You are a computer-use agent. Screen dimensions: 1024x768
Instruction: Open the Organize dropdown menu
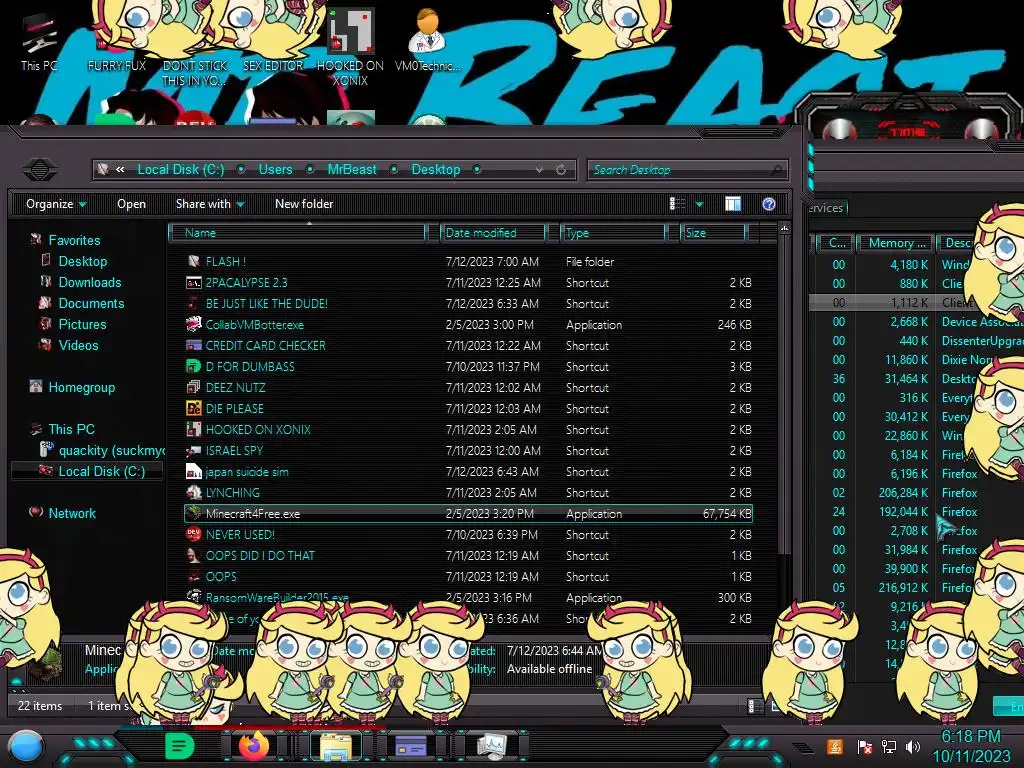tap(56, 204)
